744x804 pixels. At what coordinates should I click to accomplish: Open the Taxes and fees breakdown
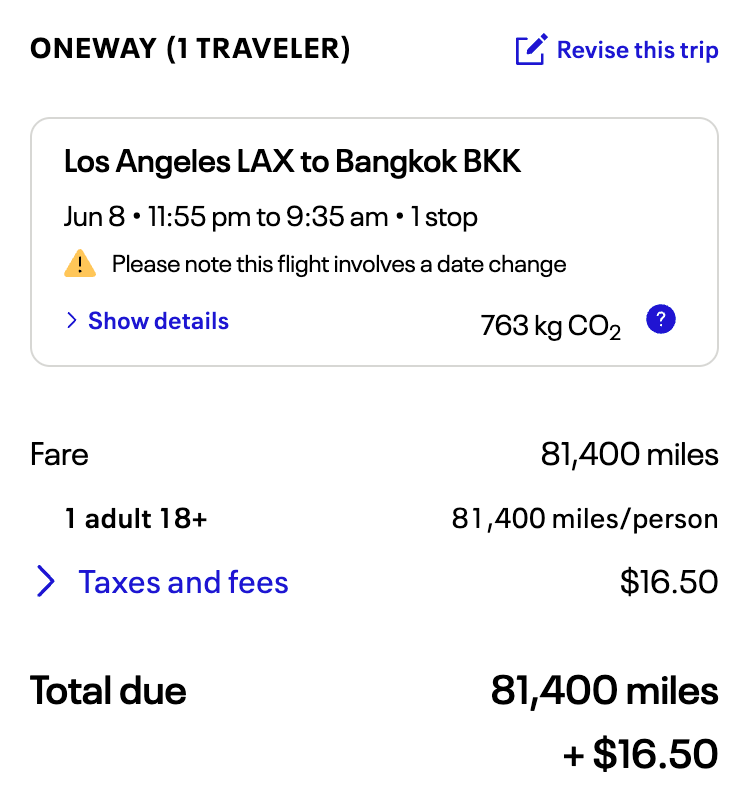point(183,582)
